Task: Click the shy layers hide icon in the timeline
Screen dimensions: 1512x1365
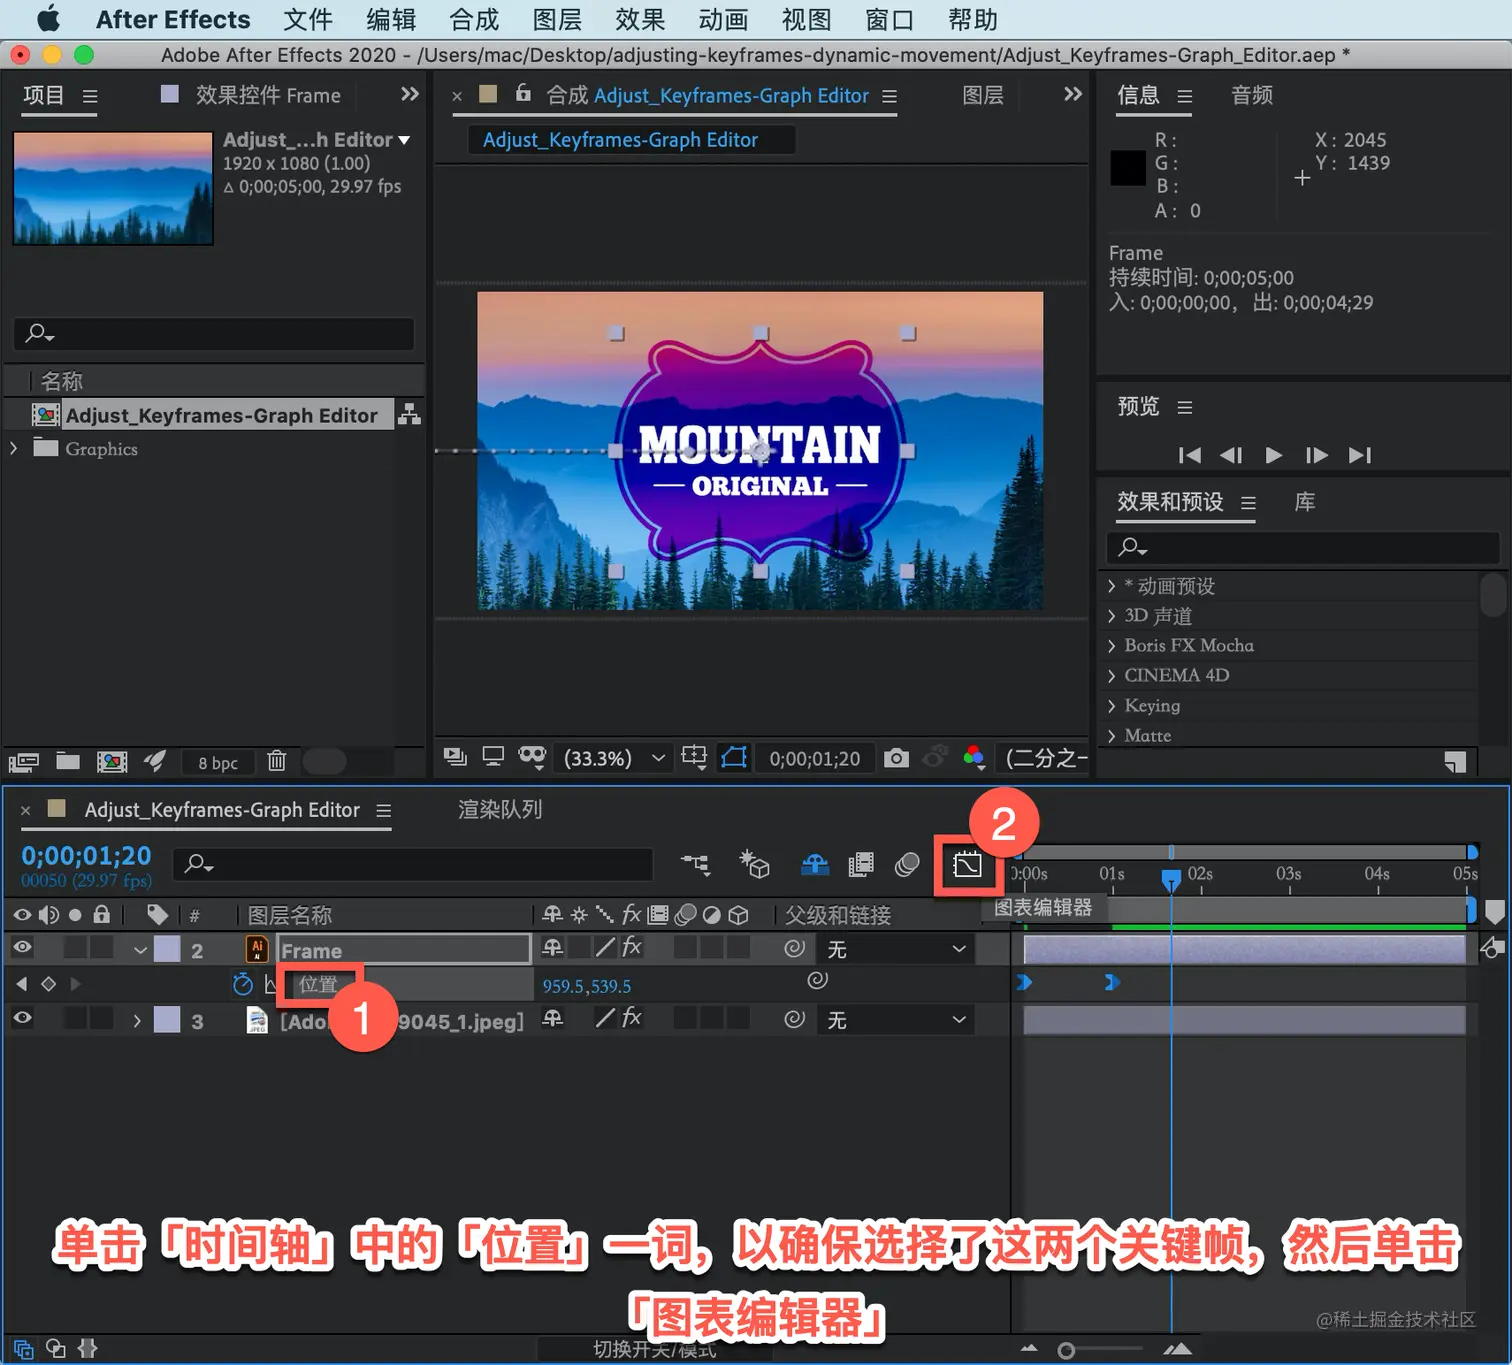Action: (815, 864)
